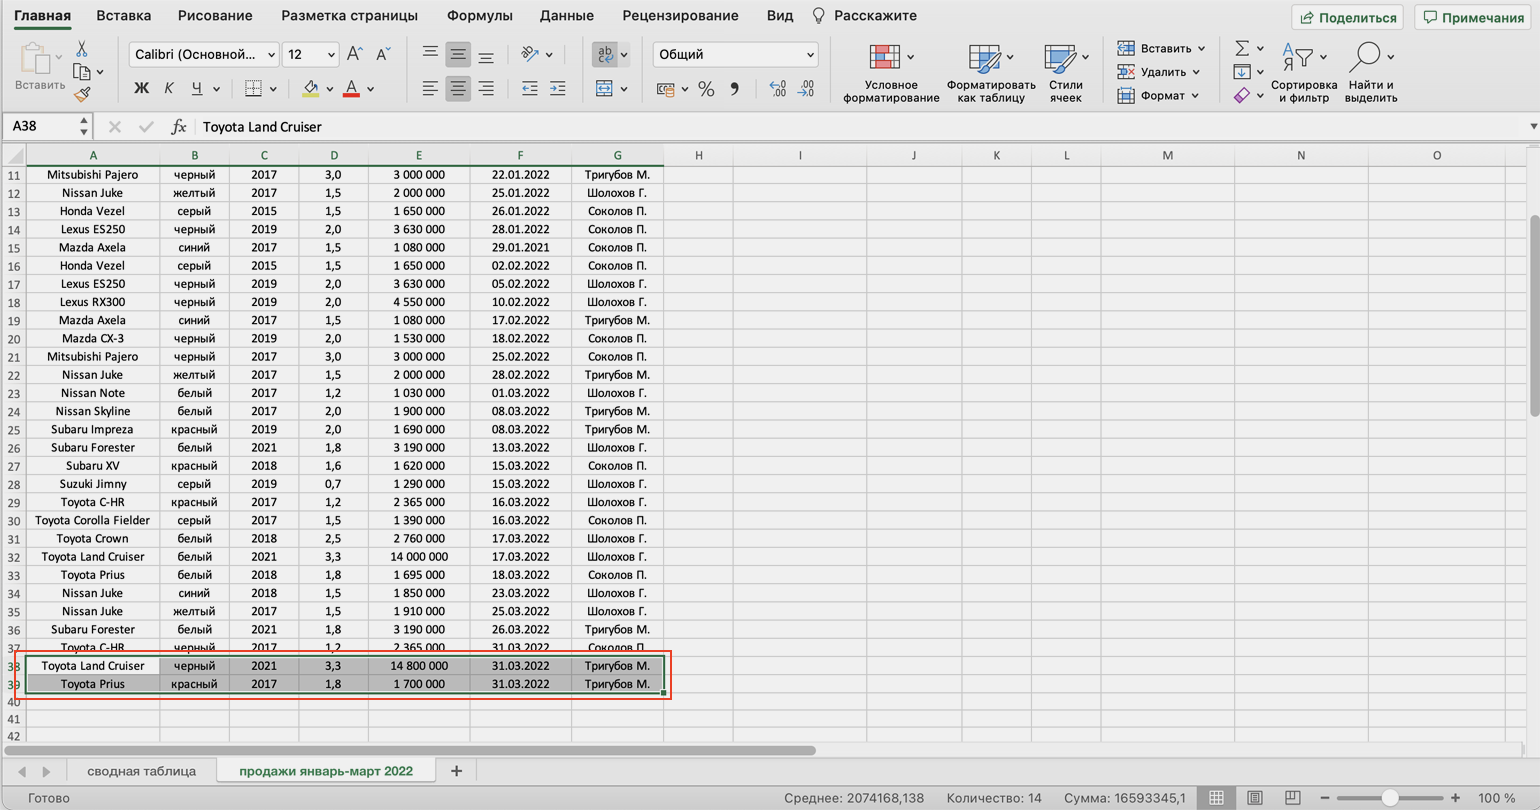Switch to Page Layout view
1540x810 pixels.
1254,798
